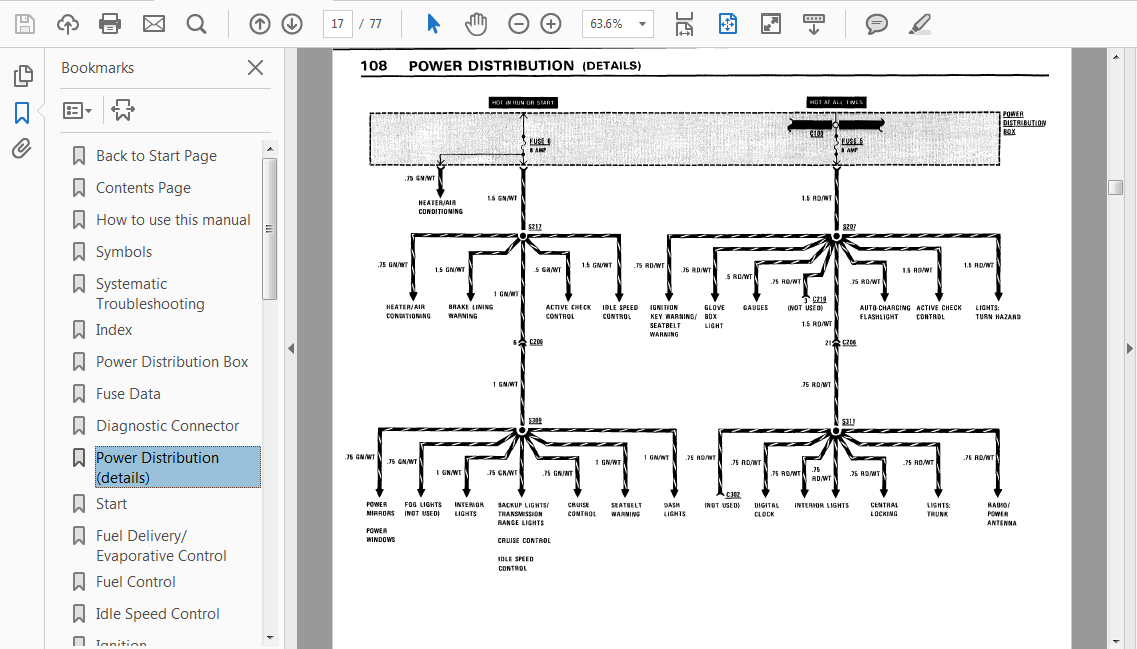Open bookmarks options menu dropdown

click(77, 110)
